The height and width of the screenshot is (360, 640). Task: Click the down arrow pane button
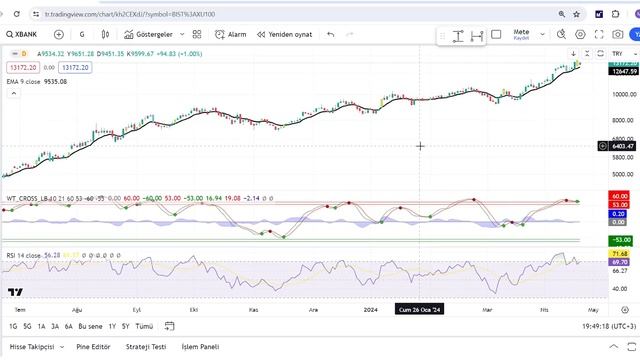coord(573,53)
